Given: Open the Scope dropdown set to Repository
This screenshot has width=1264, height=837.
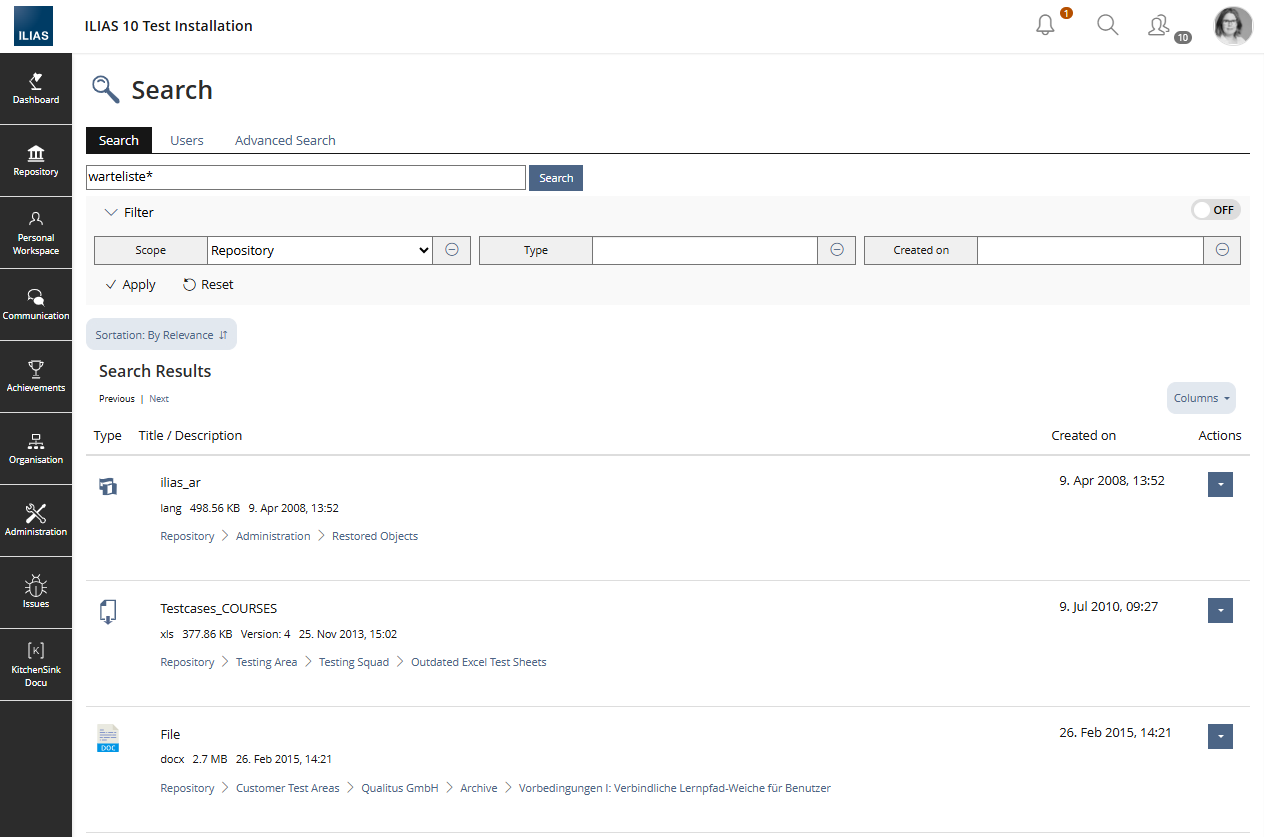Looking at the screenshot, I should coord(319,250).
